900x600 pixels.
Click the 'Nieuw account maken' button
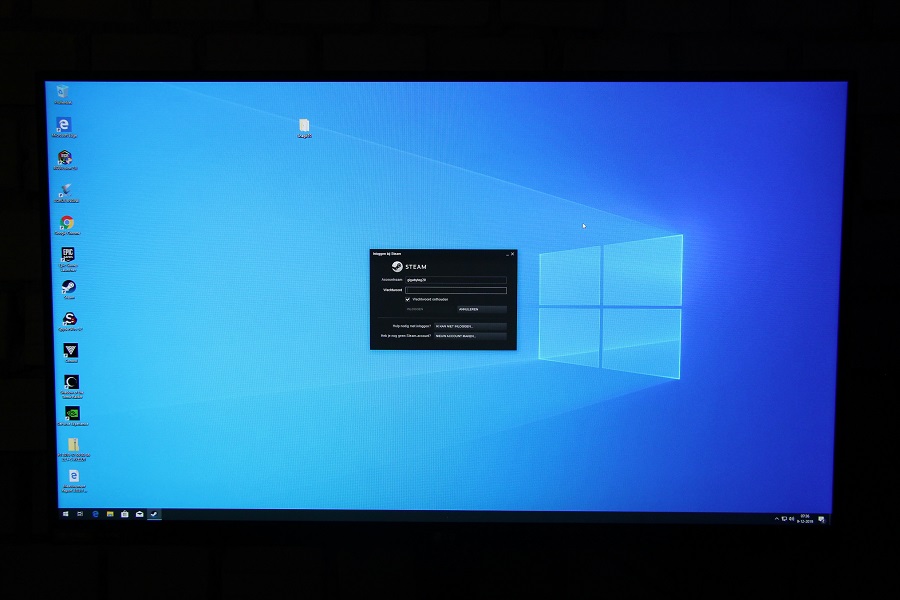469,336
